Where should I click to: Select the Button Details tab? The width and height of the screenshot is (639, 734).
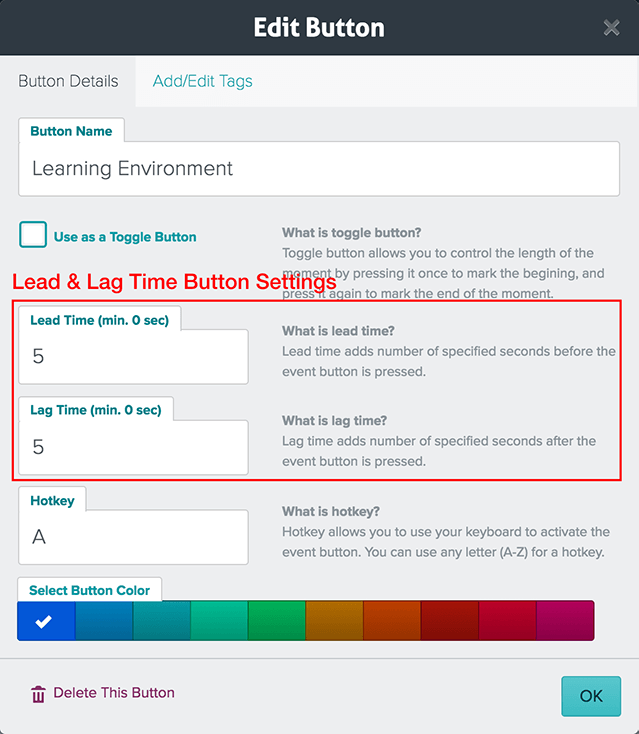click(68, 81)
